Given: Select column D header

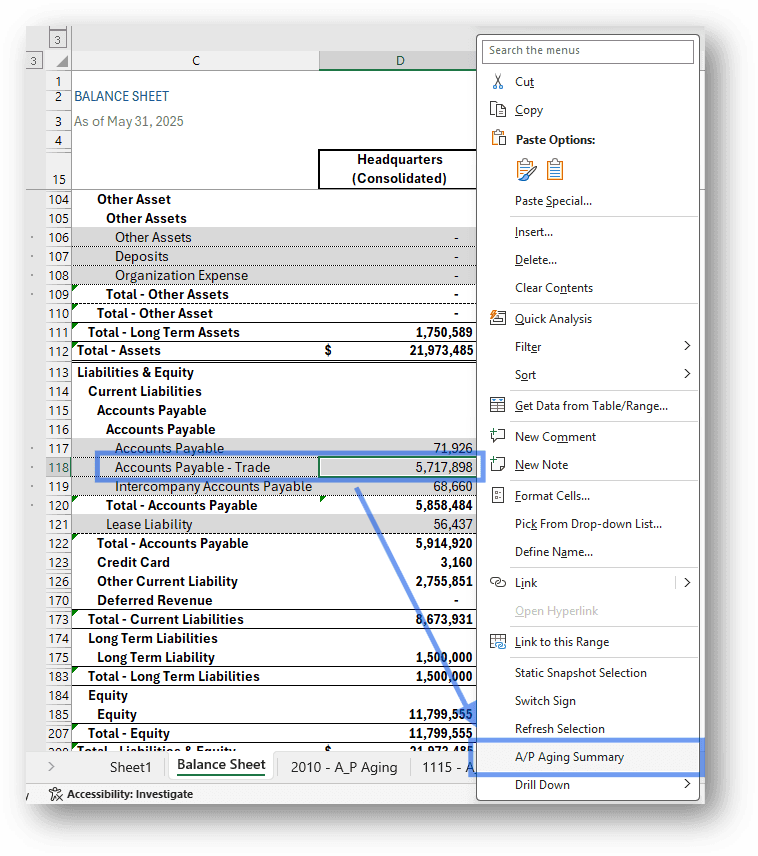Looking at the screenshot, I should pos(398,61).
